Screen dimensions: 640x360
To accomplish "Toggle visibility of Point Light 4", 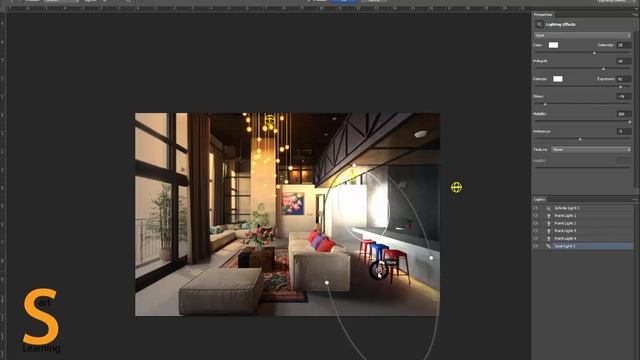I will (x=536, y=238).
